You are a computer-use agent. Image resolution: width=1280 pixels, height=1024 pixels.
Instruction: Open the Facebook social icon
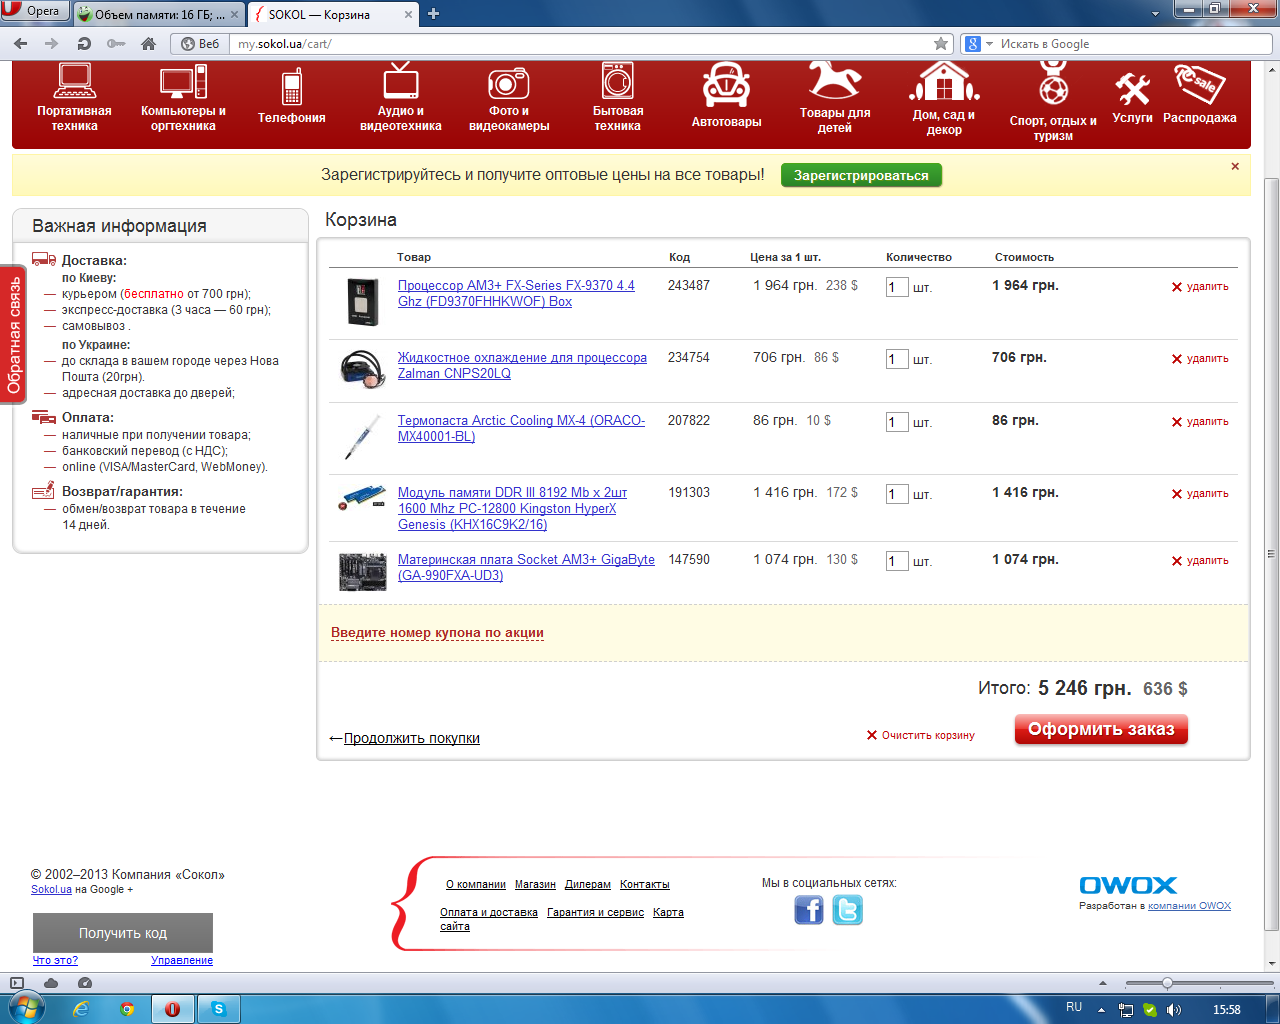[809, 910]
